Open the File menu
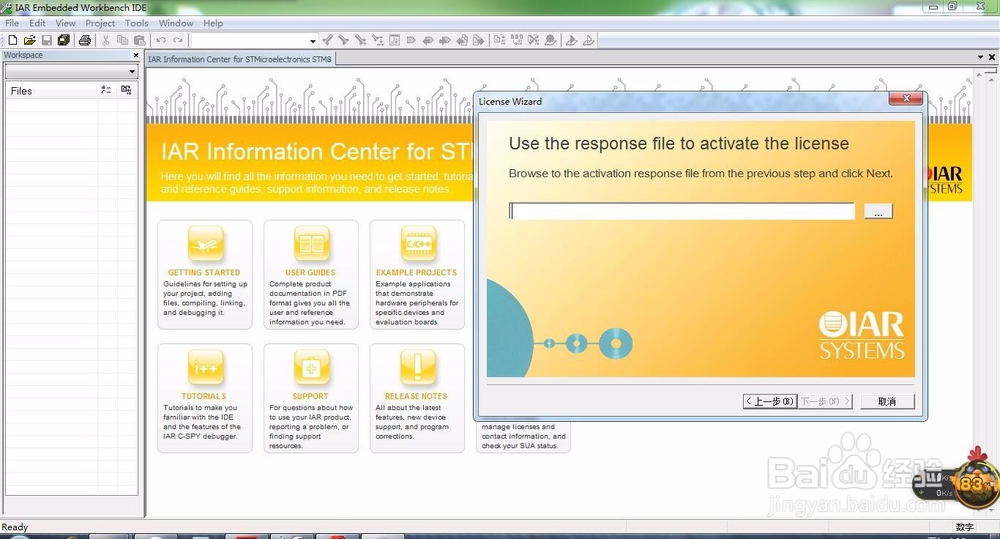 12,23
